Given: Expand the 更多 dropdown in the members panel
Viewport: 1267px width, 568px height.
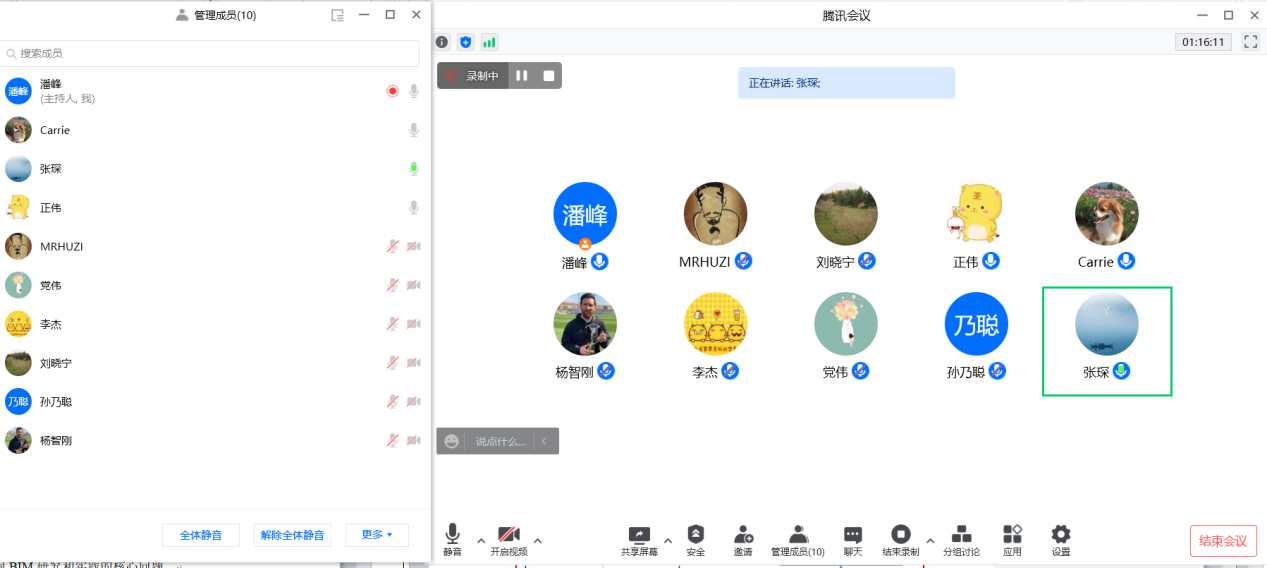Looking at the screenshot, I should [377, 535].
